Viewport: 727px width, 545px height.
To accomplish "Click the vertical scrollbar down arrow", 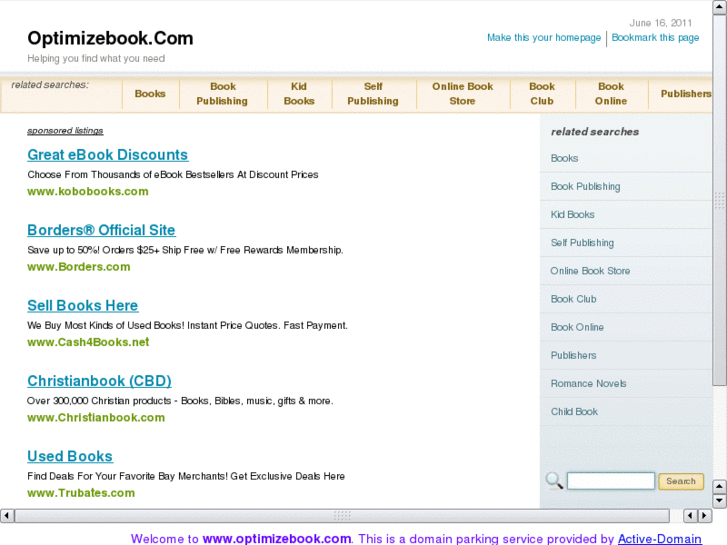I will coord(719,500).
